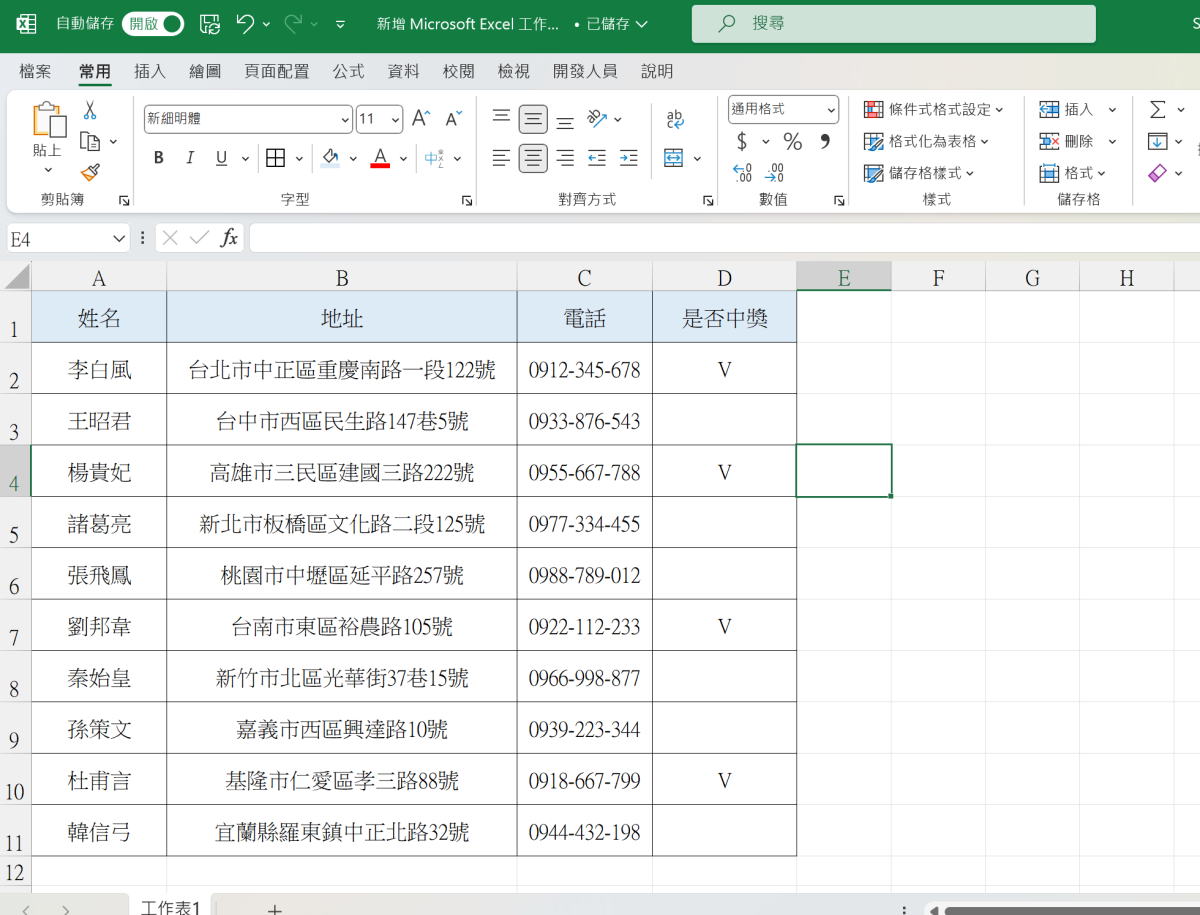The height and width of the screenshot is (915, 1200).
Task: Click the Undo arrow icon
Action: pyautogui.click(x=245, y=24)
